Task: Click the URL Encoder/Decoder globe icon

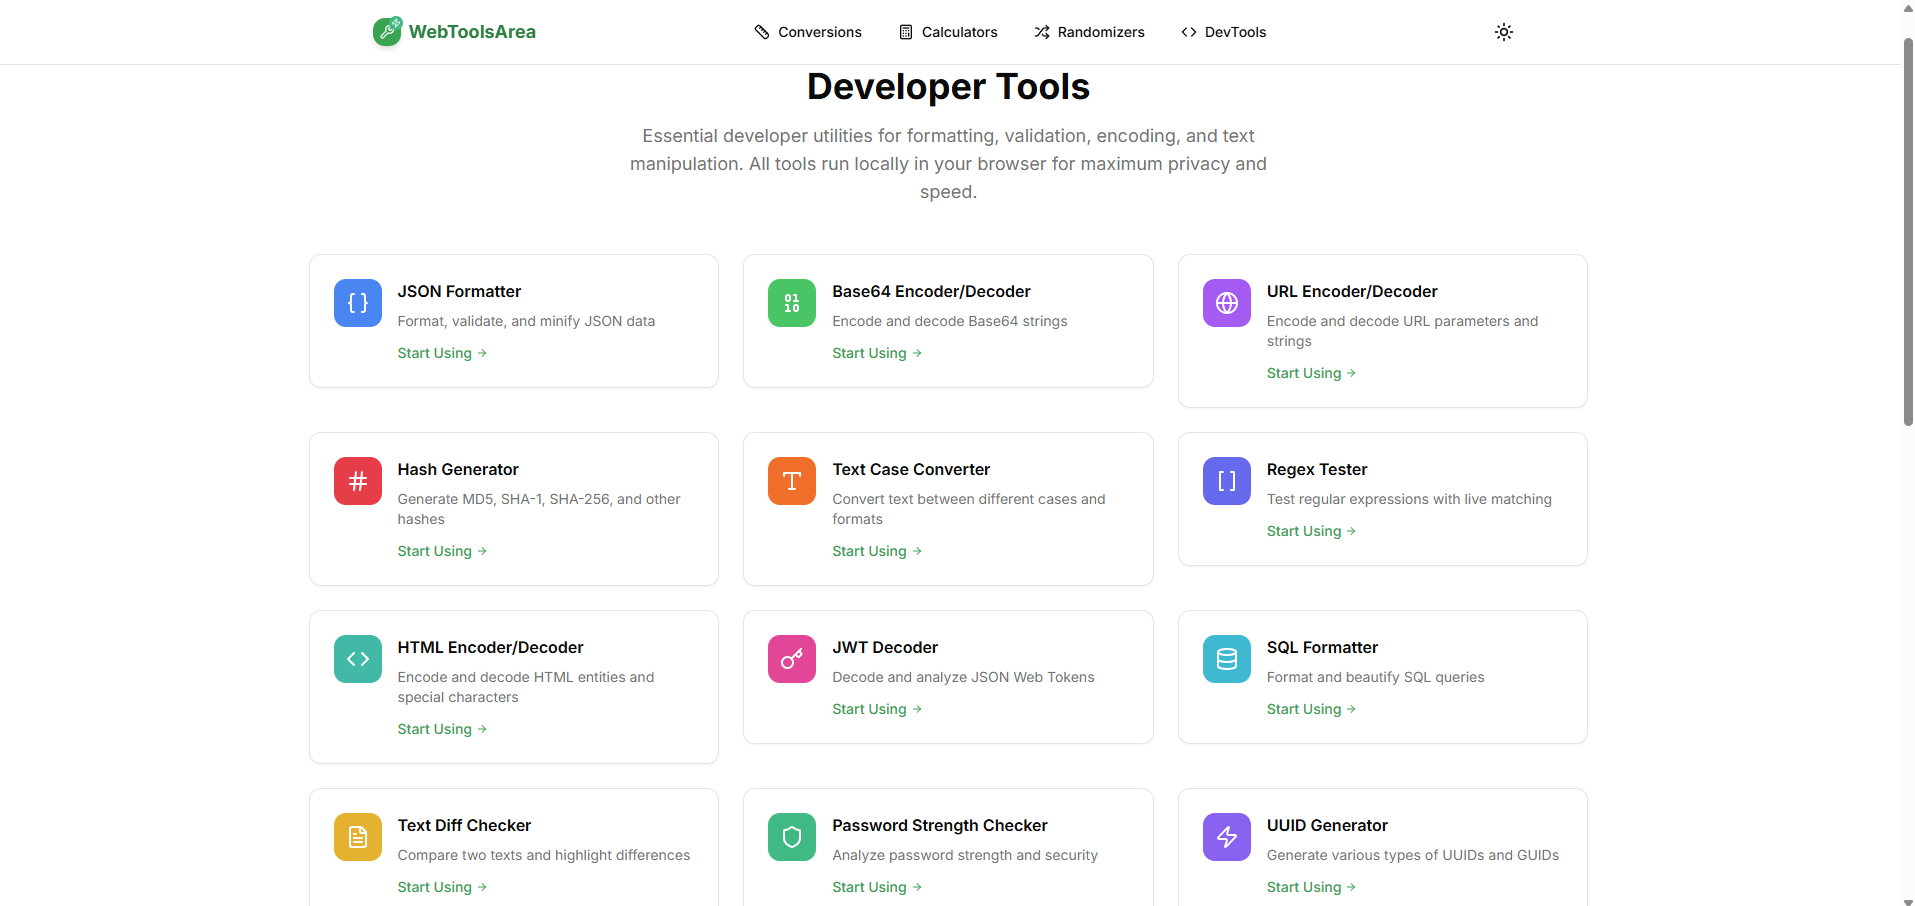Action: [1227, 303]
